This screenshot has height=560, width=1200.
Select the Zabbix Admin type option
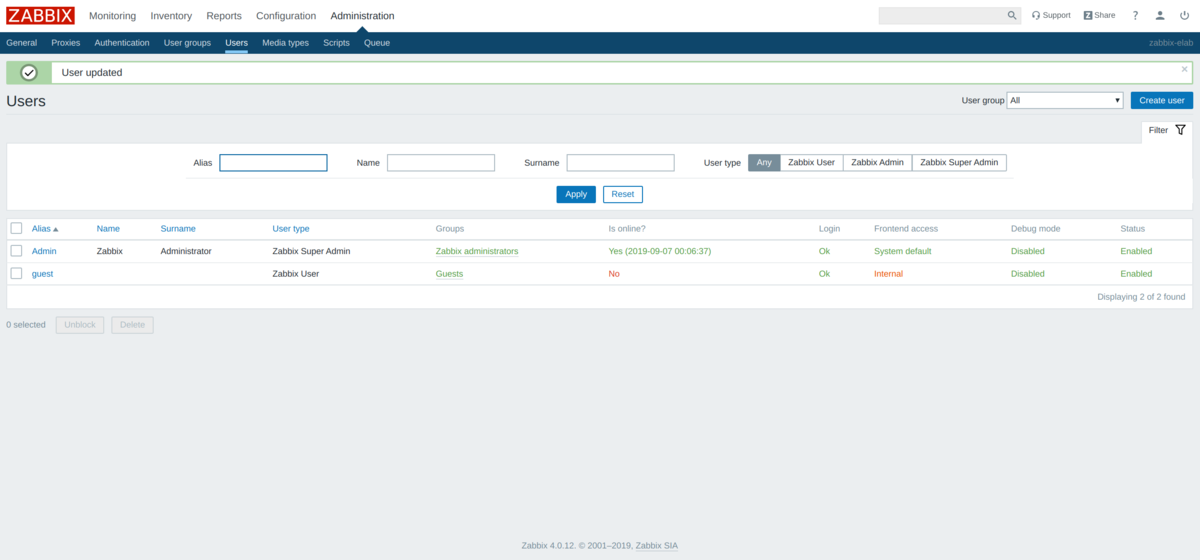[877, 162]
